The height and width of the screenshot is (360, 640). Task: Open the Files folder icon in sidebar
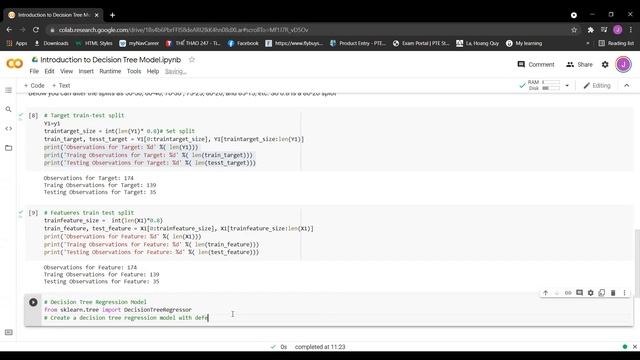pos(9,148)
